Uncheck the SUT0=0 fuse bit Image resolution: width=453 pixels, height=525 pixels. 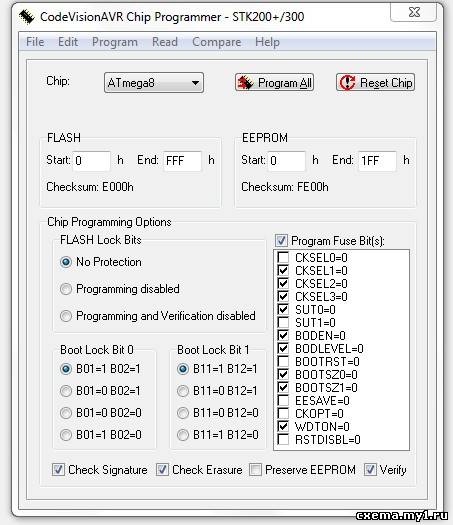click(x=283, y=309)
